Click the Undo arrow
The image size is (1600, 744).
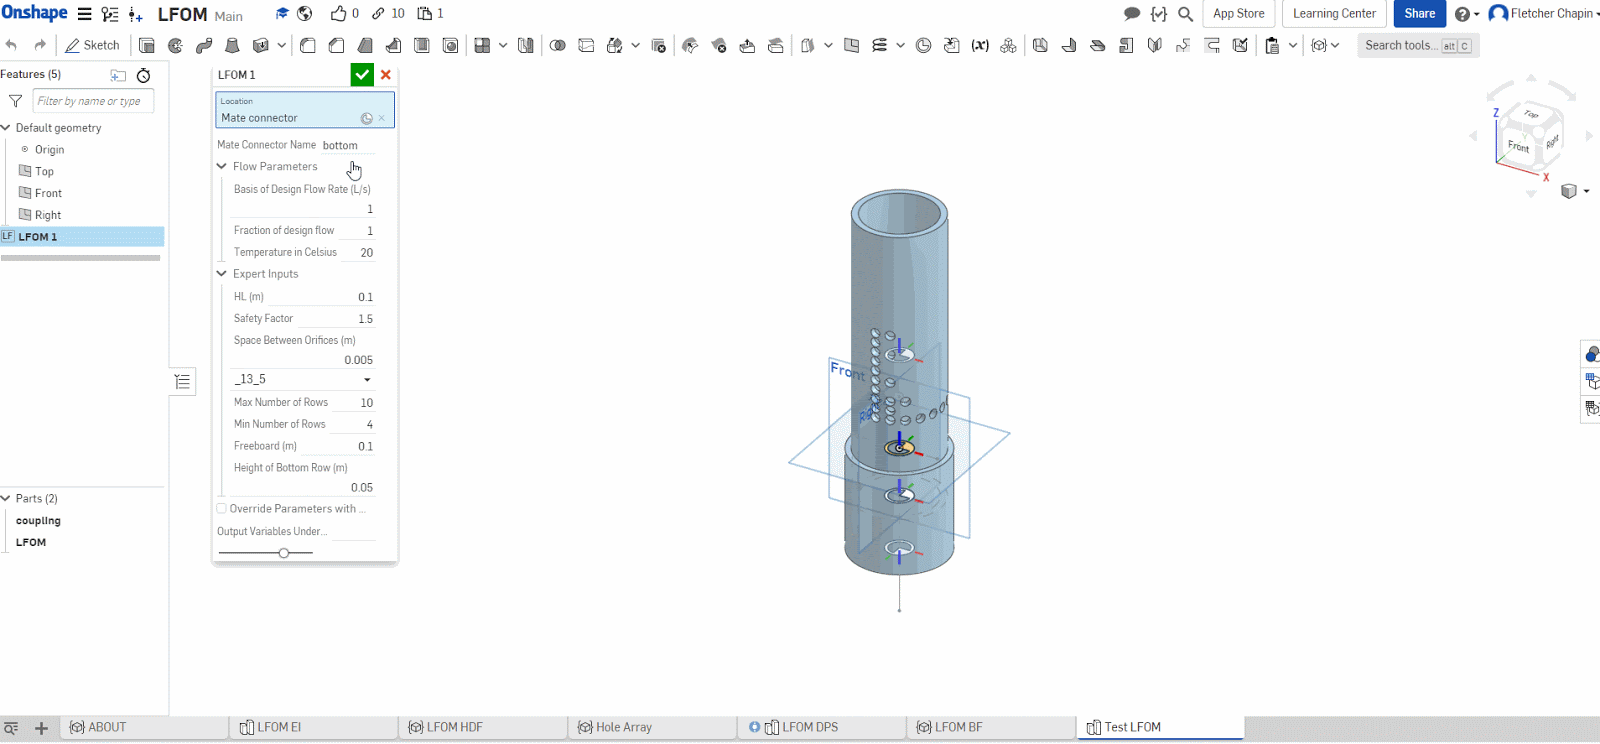11,45
